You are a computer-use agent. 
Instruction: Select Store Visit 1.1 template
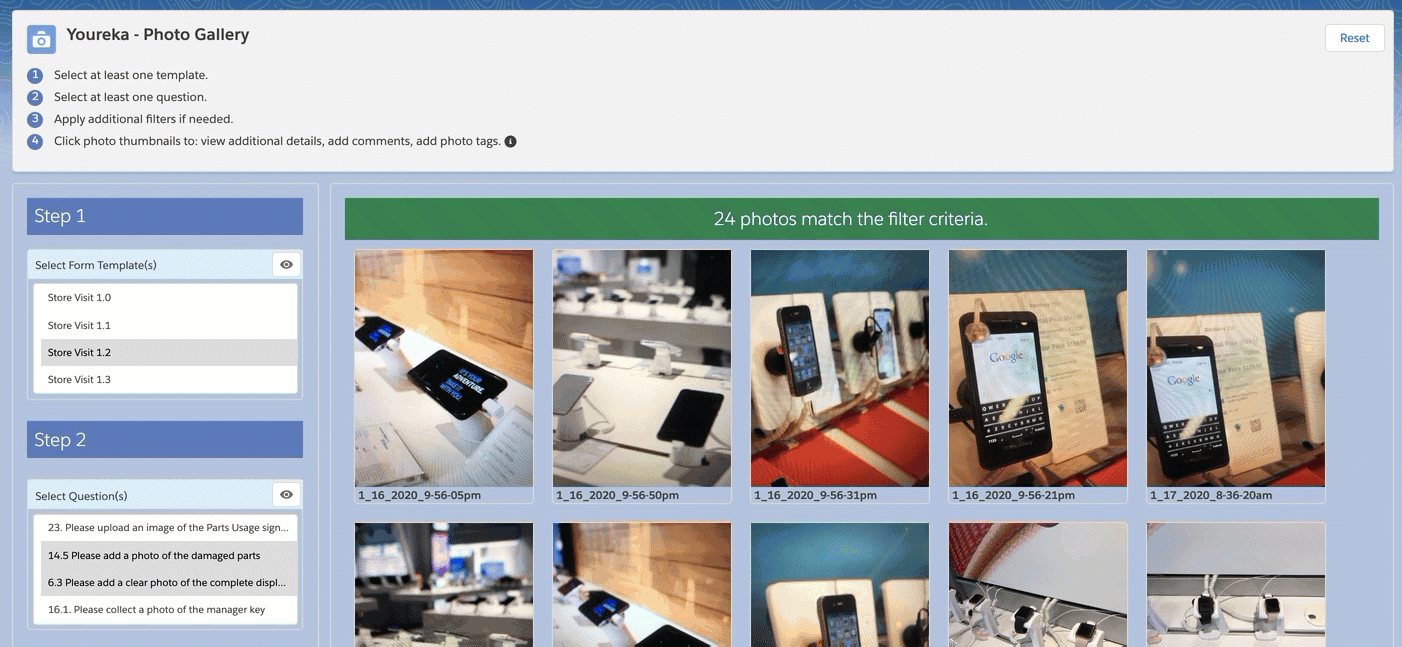pos(169,325)
